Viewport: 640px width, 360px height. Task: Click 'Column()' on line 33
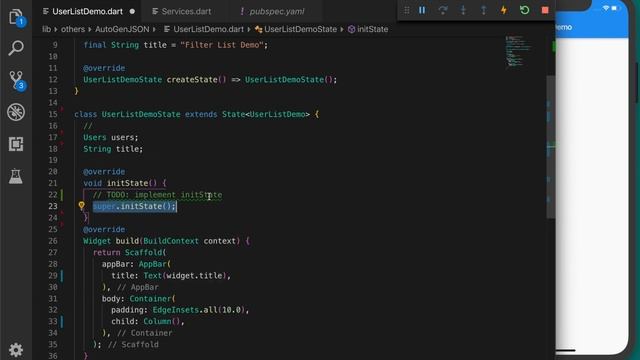click(162, 321)
